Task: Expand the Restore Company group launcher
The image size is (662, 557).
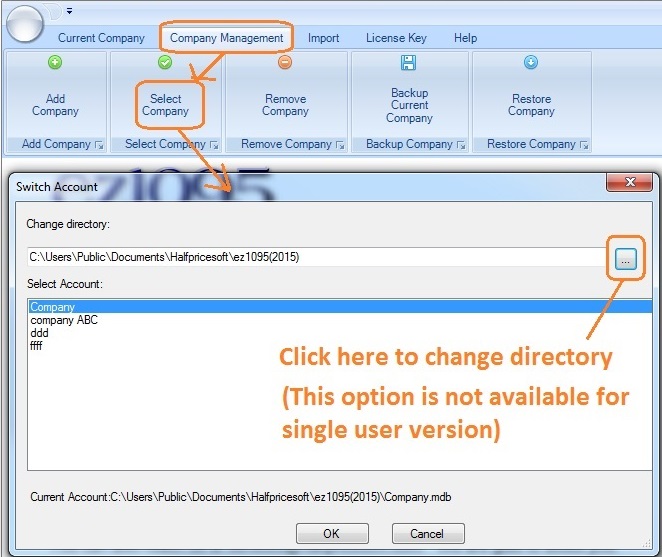Action: [x=584, y=145]
